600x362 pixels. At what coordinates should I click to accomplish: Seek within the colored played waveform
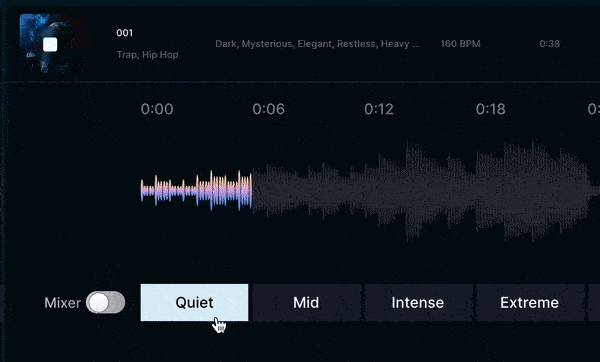tap(196, 190)
